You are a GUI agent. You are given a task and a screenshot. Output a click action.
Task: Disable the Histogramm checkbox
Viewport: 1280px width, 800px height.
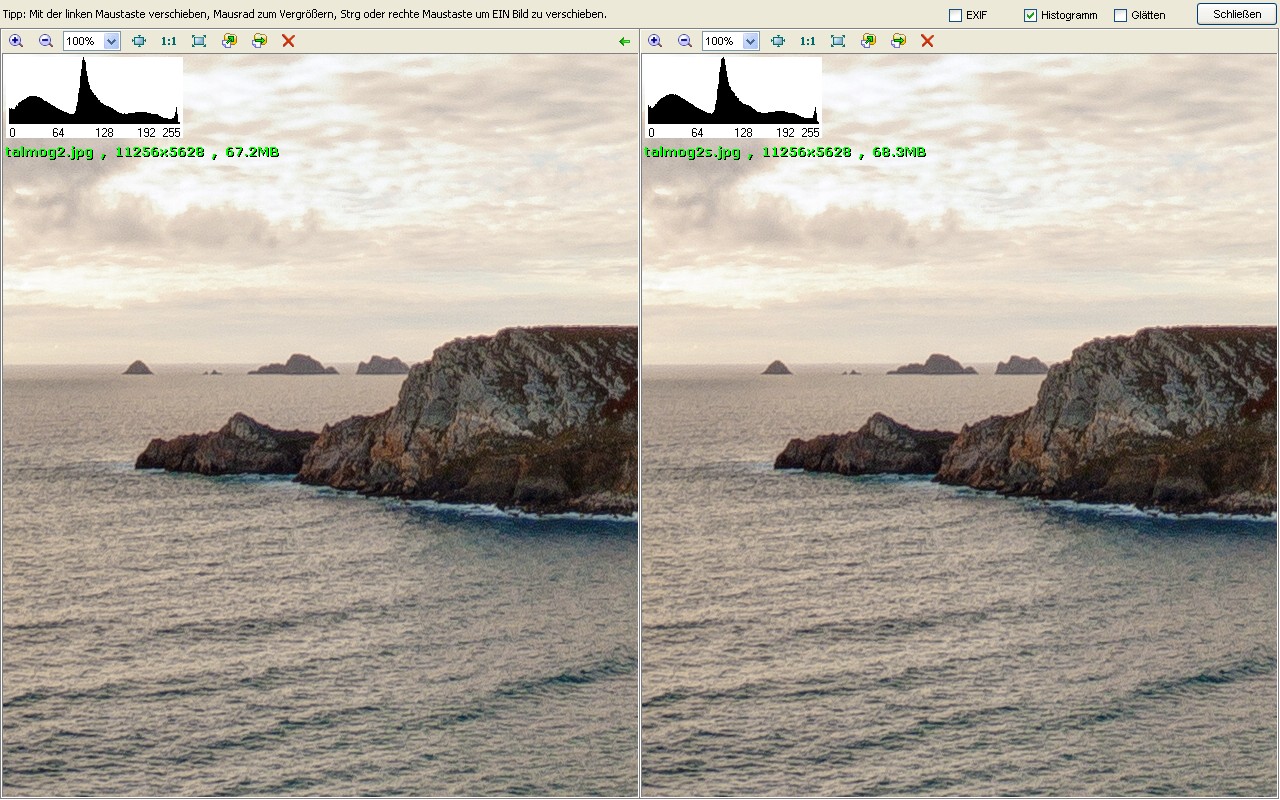[1030, 15]
